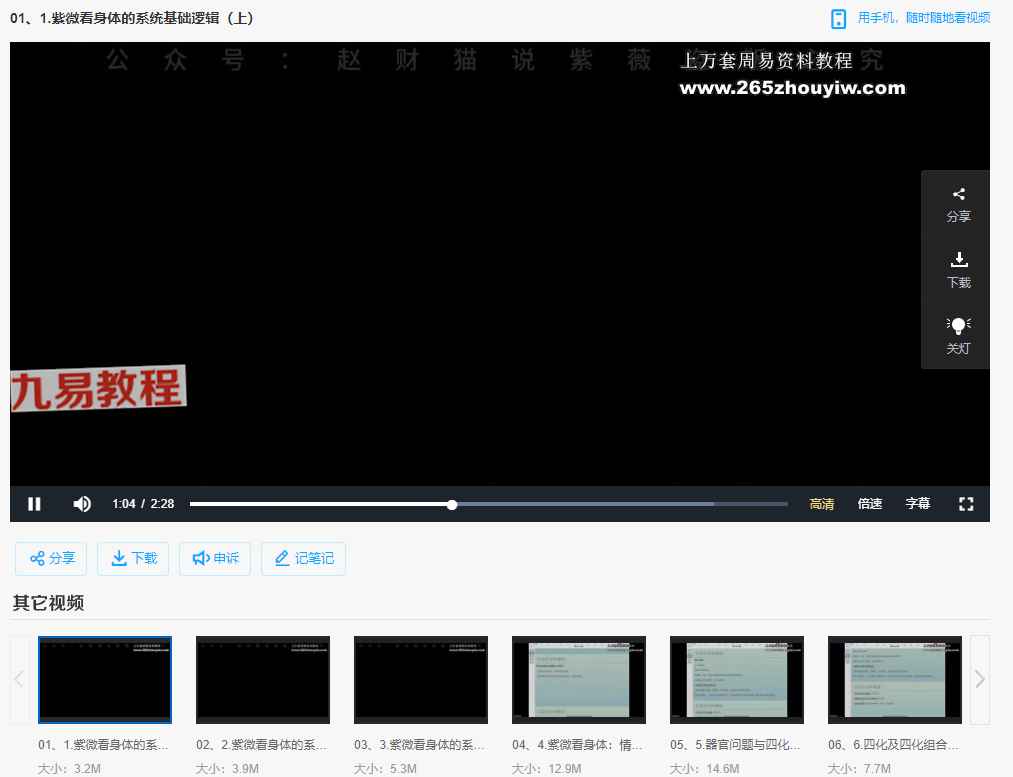Viewport: 1013px width, 777px height.
Task: Select video 06 四化及四化组合 thumbnail
Action: point(894,678)
